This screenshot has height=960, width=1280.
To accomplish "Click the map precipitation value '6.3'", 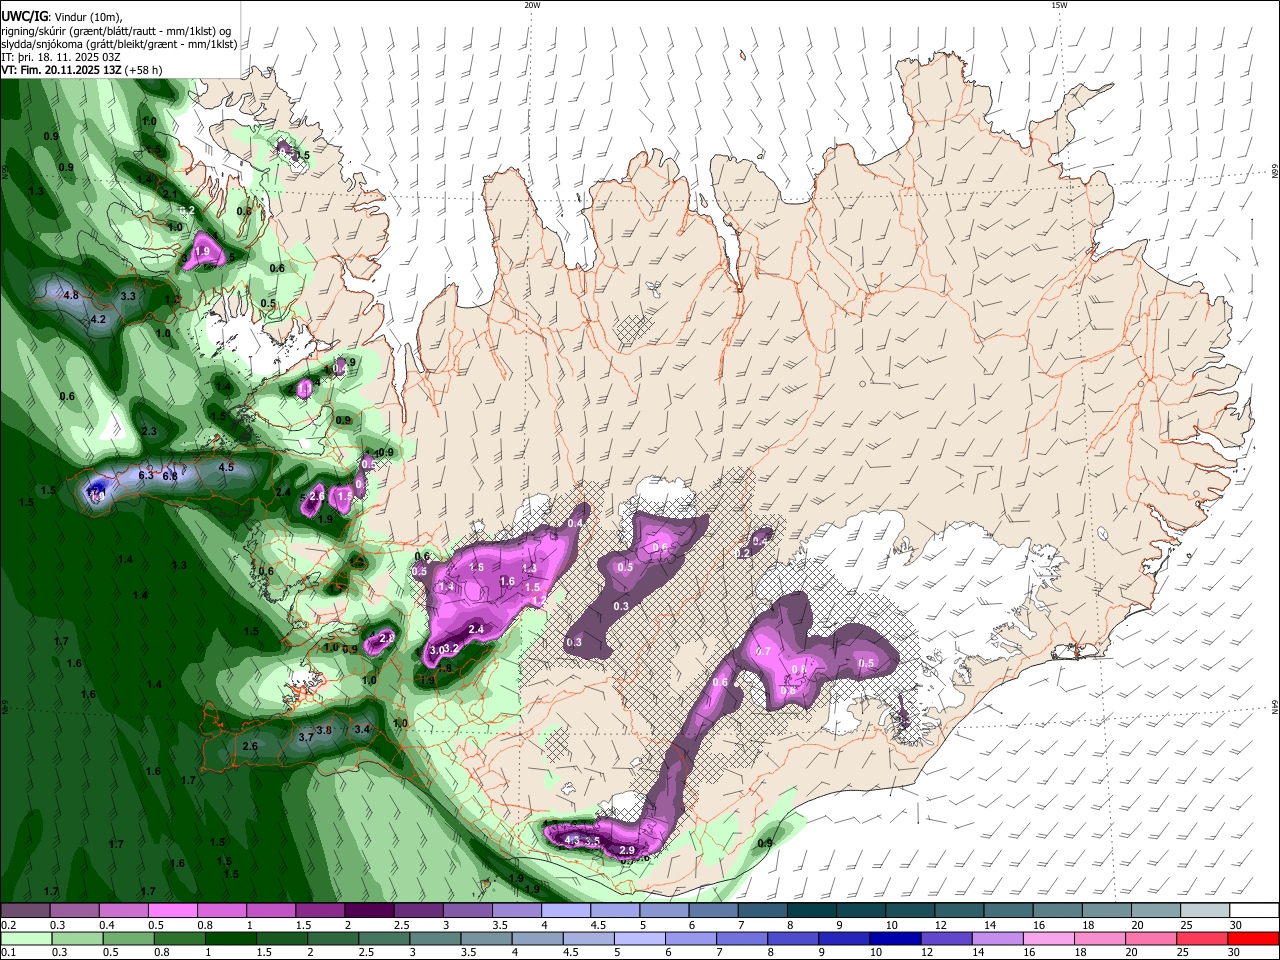I will 145,476.
